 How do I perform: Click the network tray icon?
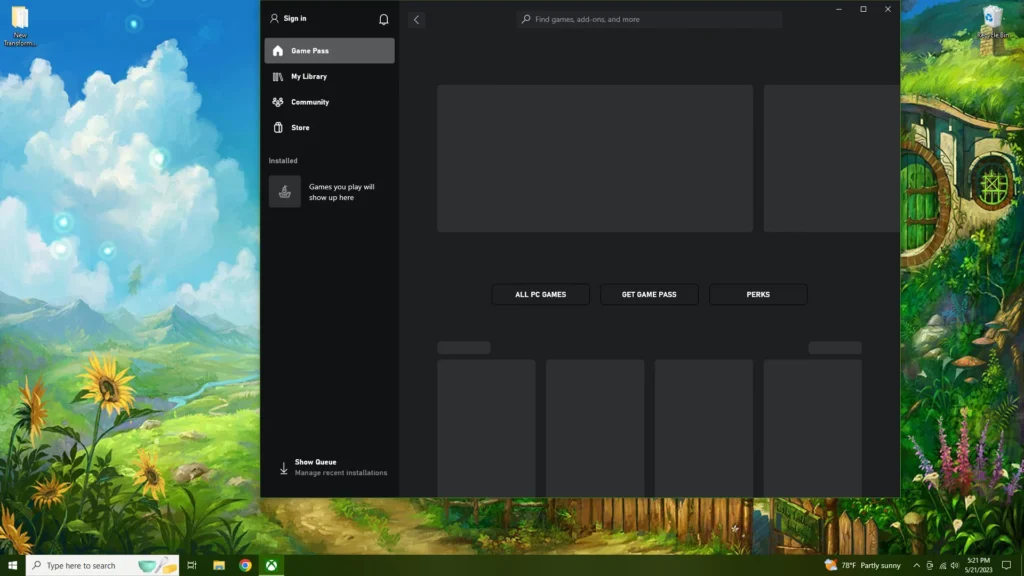pyautogui.click(x=942, y=566)
